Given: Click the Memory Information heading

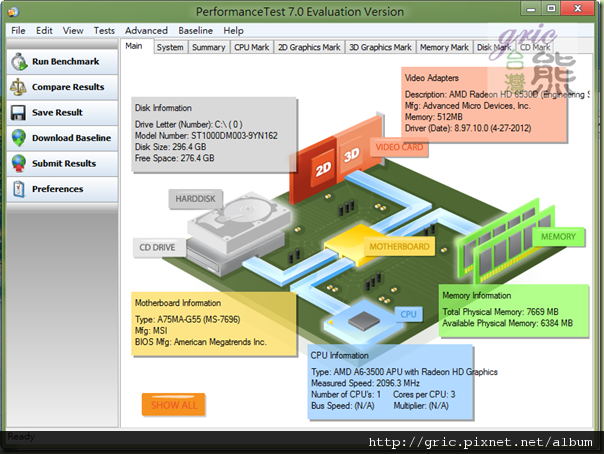Looking at the screenshot, I should [476, 295].
